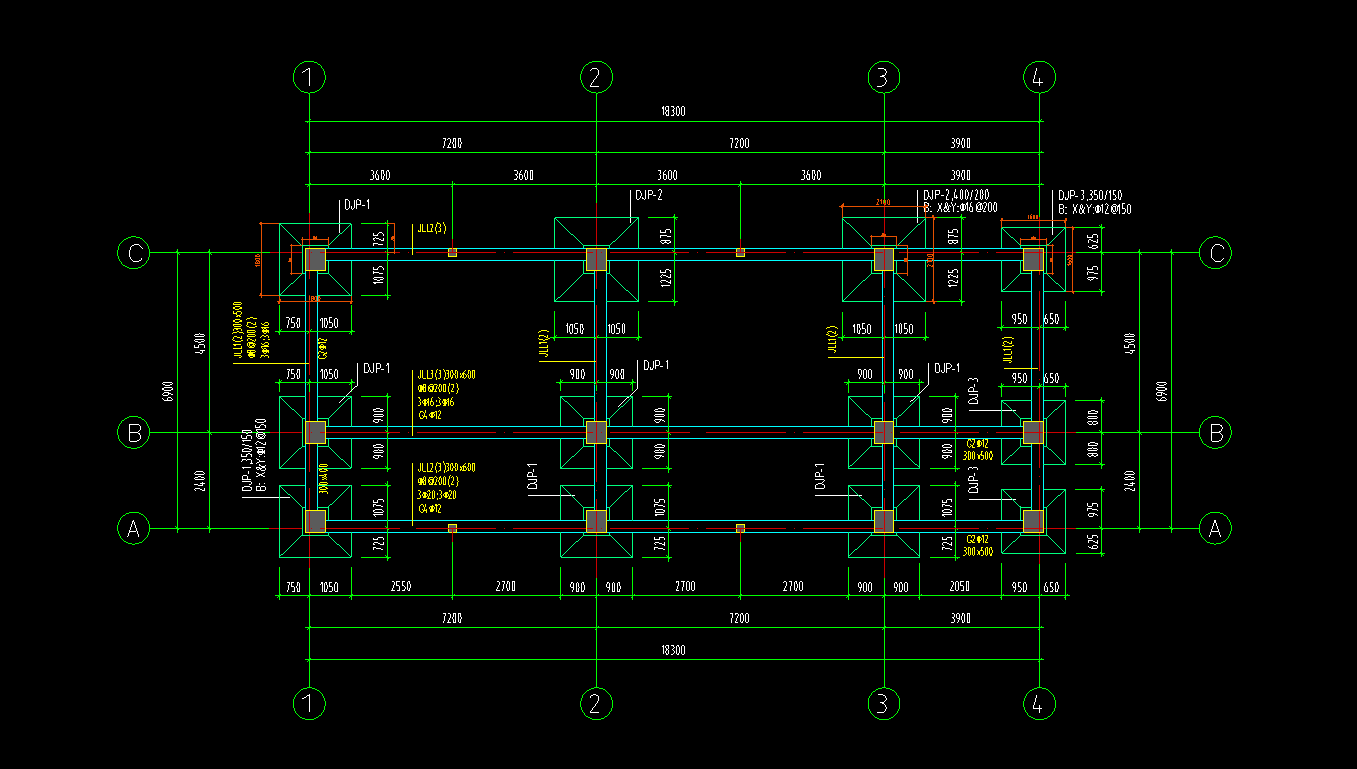Select the rotated yellow 300x400 text on axis 1
The height and width of the screenshot is (769, 1357).
point(323,480)
